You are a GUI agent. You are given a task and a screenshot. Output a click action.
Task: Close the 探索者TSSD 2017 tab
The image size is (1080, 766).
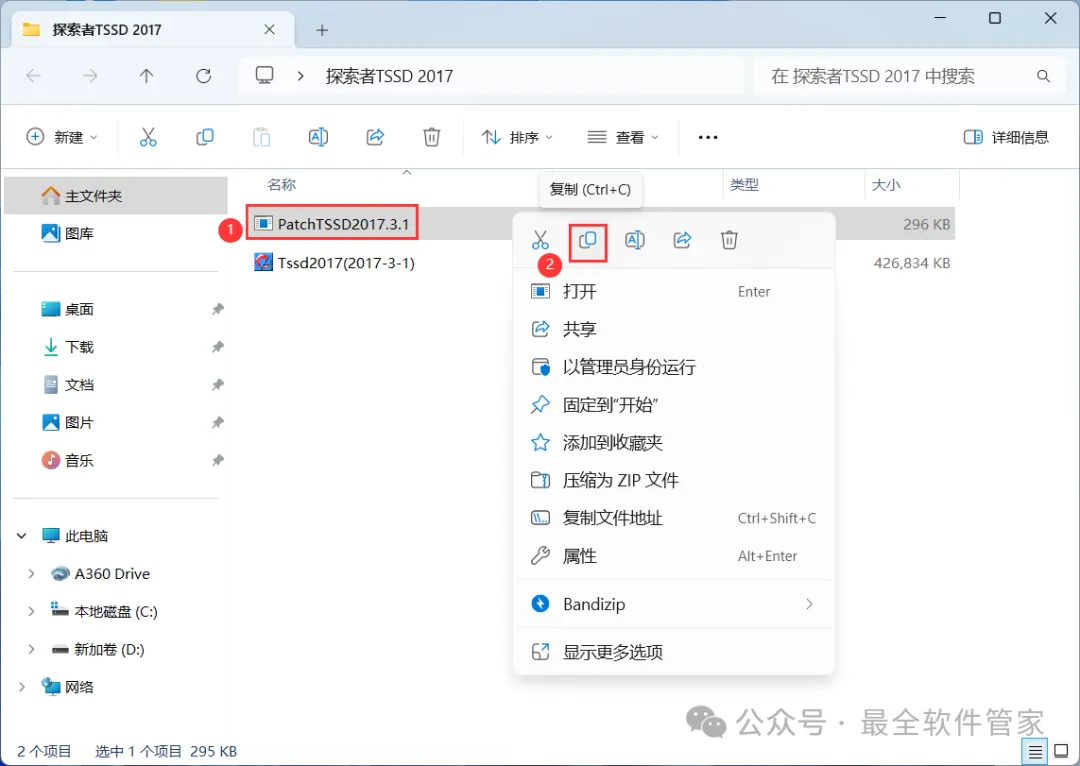[269, 30]
